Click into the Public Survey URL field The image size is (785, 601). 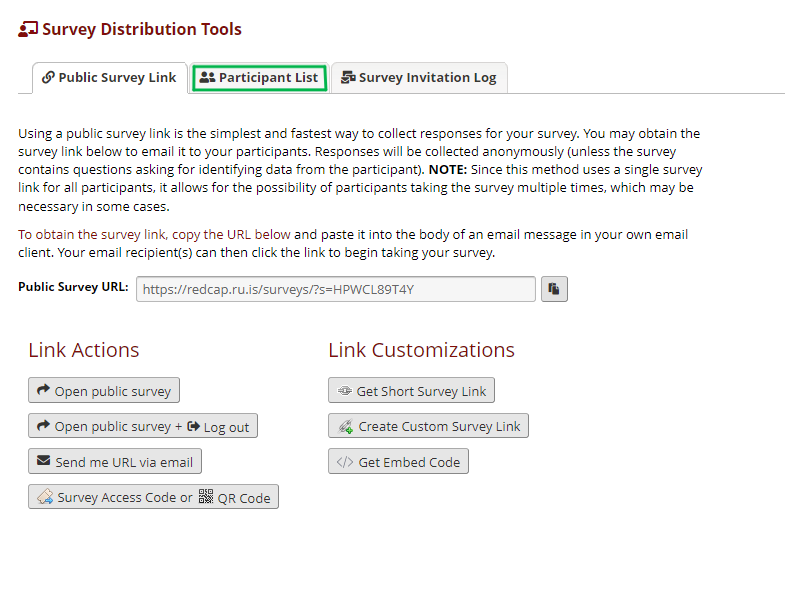(336, 289)
